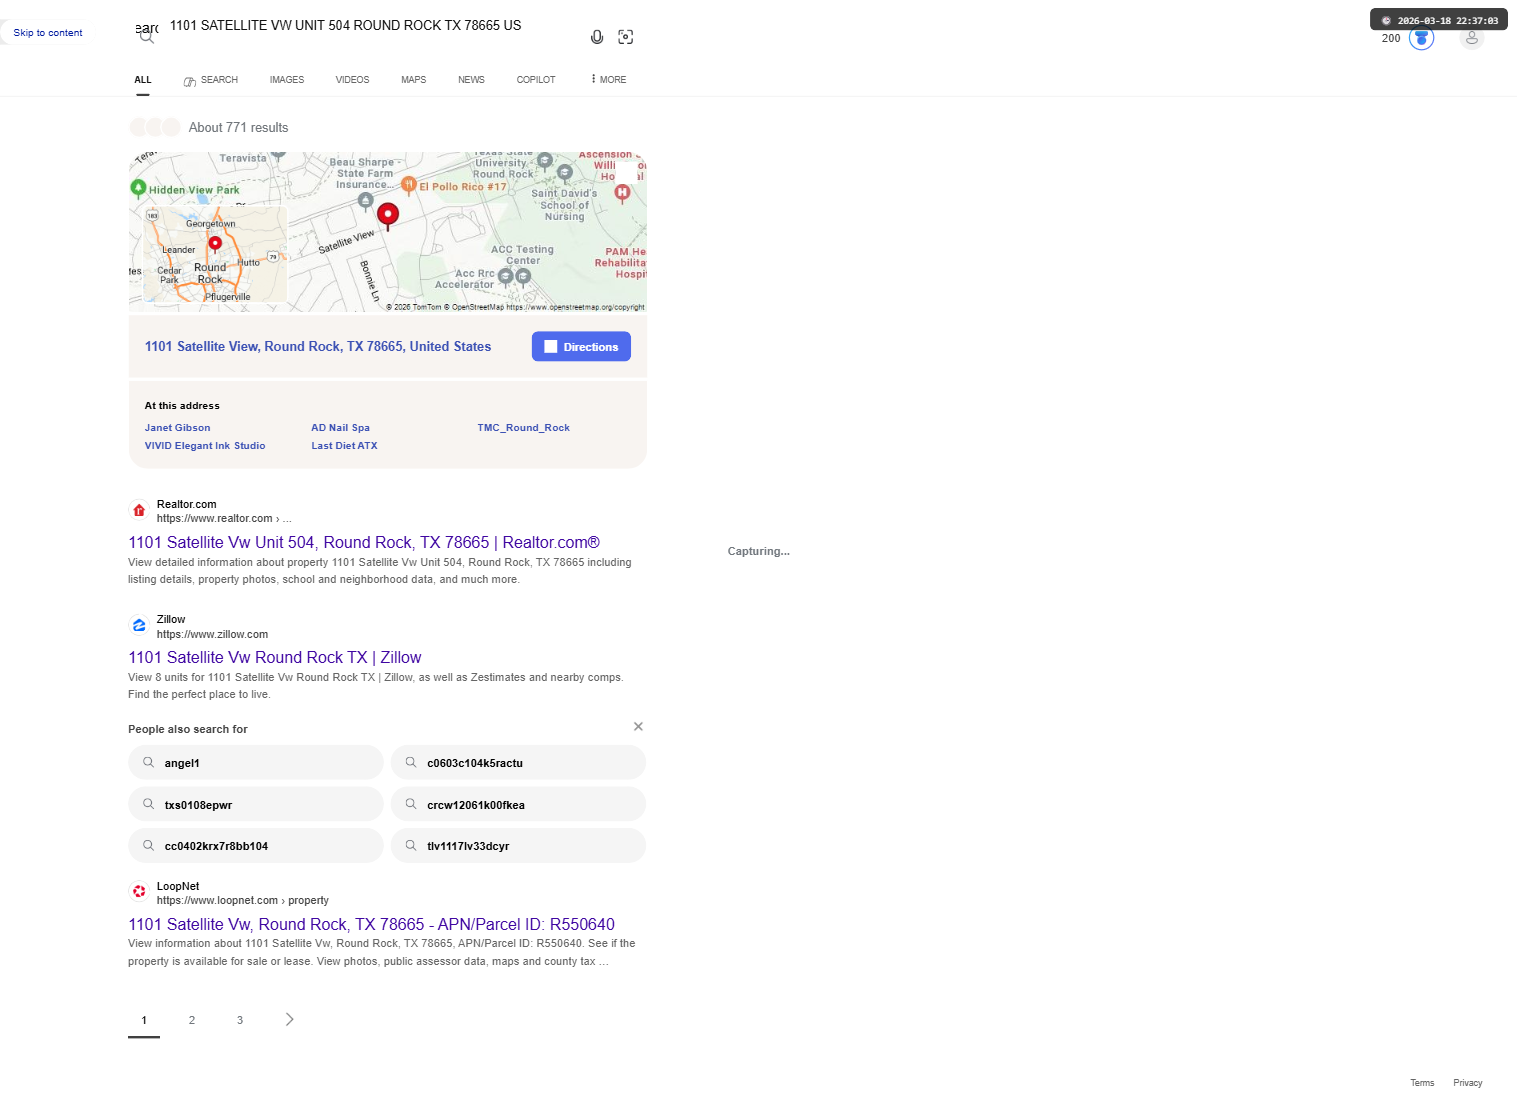Viewport: 1517px width, 1100px height.
Task: Click the Directions button
Action: pyautogui.click(x=581, y=347)
